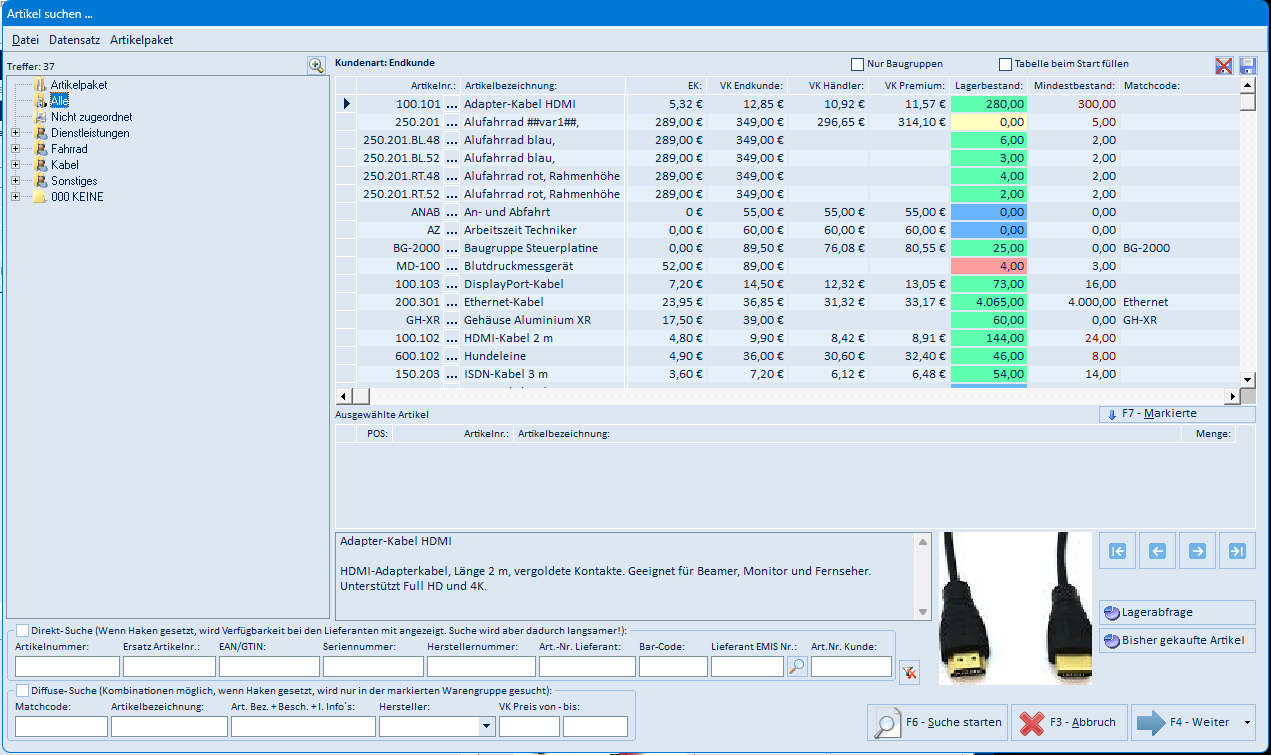Open details dots for Hundeleine row
1271x755 pixels.
[x=451, y=356]
